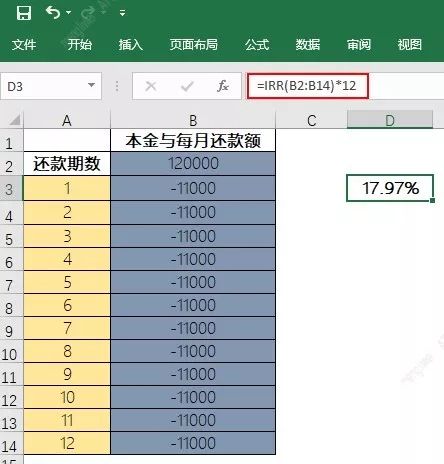Image resolution: width=444 pixels, height=464 pixels.
Task: Click the 还款期数 header cell
Action: pos(67,163)
